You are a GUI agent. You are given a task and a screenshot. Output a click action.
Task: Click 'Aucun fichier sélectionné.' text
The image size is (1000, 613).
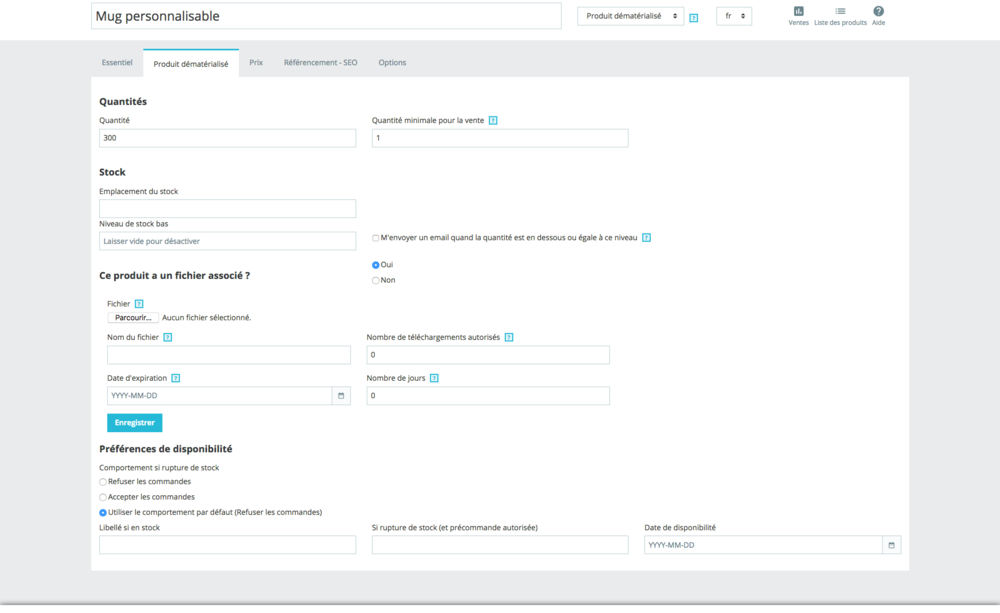207,318
